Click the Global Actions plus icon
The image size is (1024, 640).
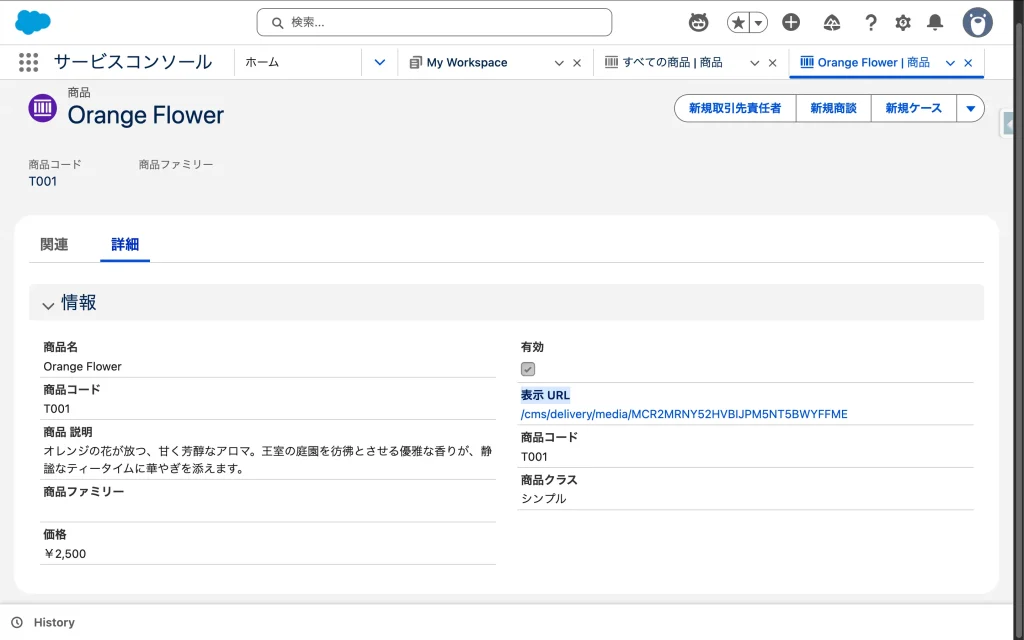791,22
